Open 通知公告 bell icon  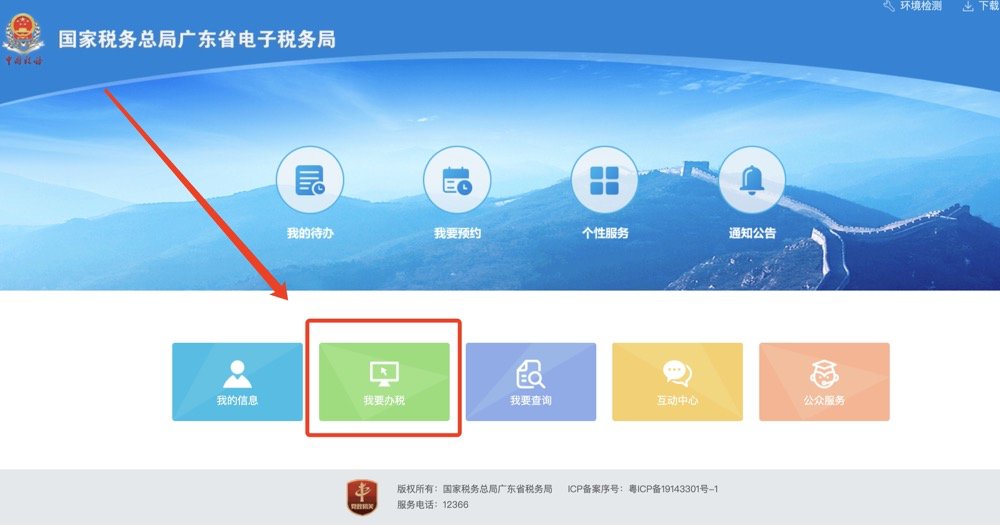coord(752,180)
